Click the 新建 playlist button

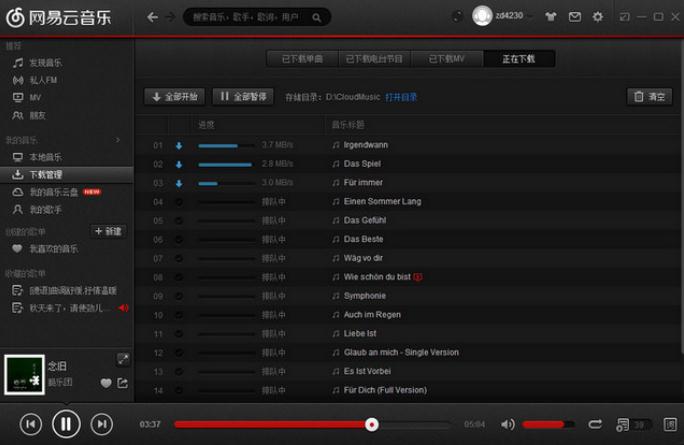[x=108, y=231]
